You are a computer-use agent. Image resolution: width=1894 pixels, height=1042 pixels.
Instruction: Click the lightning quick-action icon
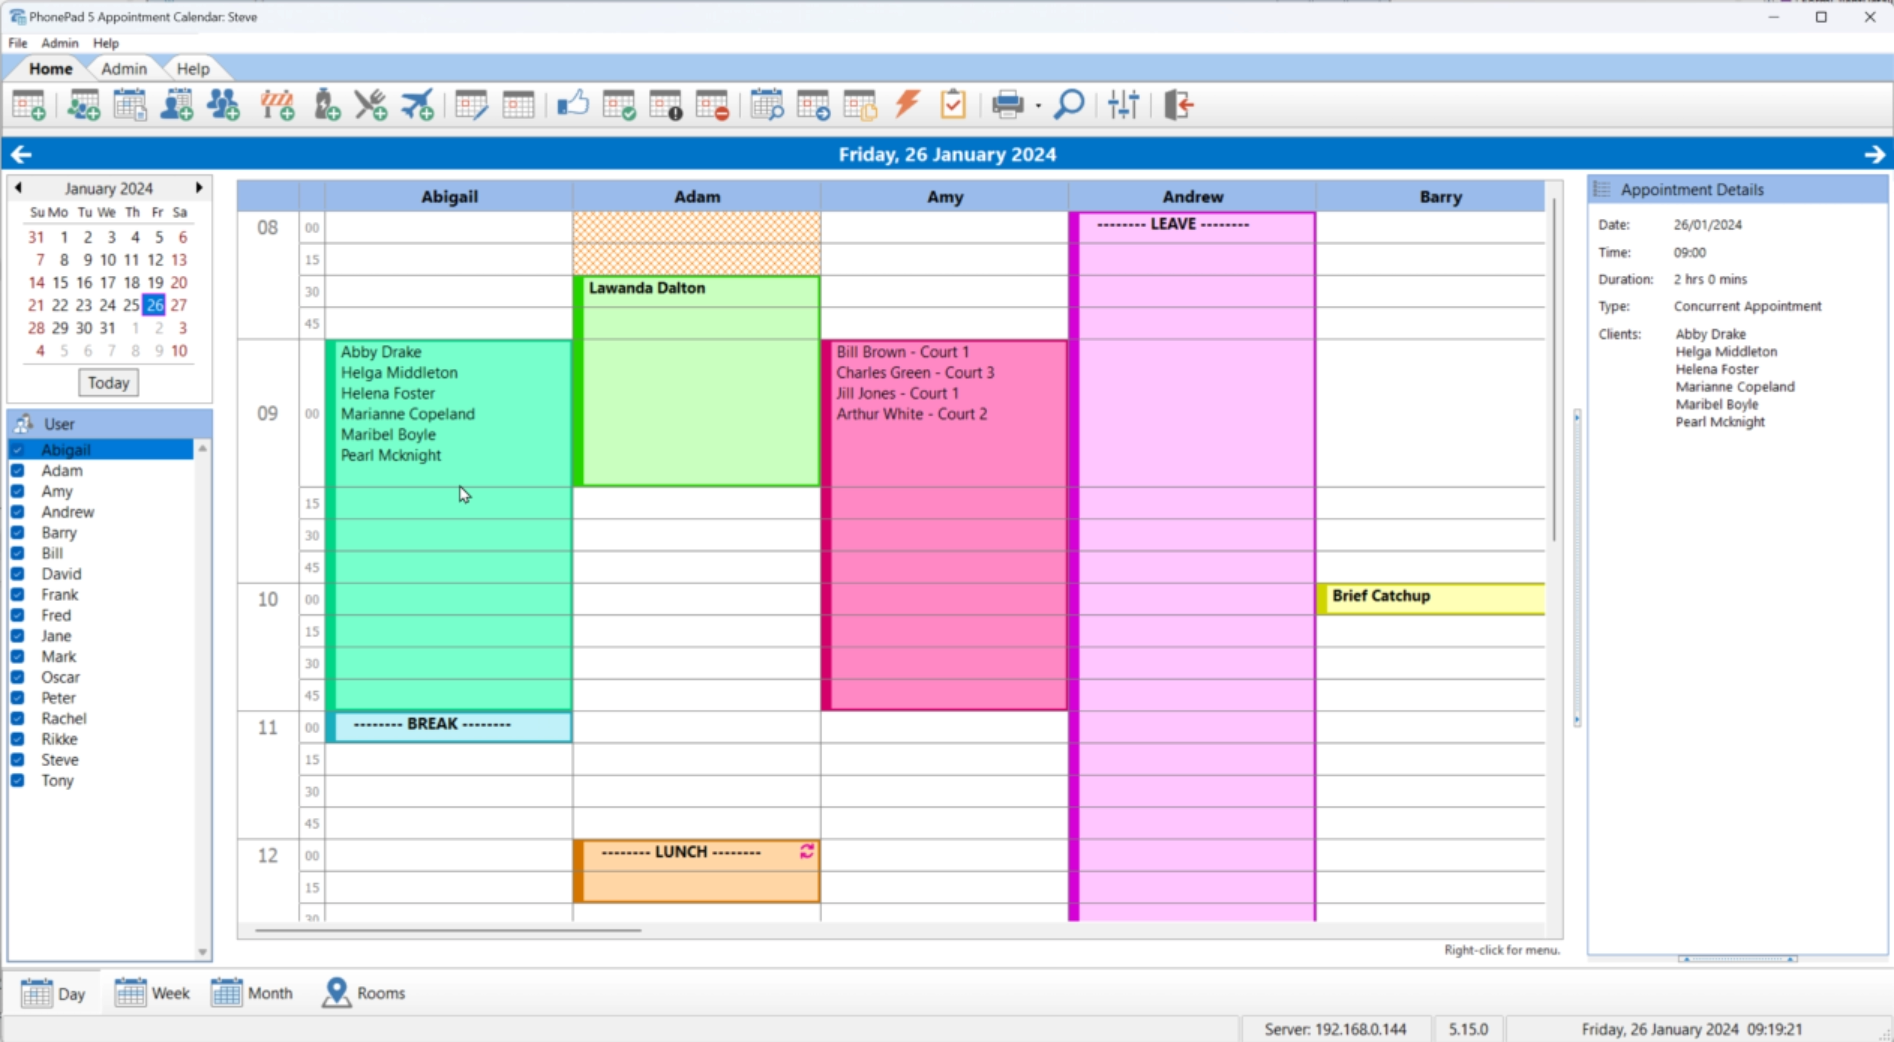pos(906,104)
